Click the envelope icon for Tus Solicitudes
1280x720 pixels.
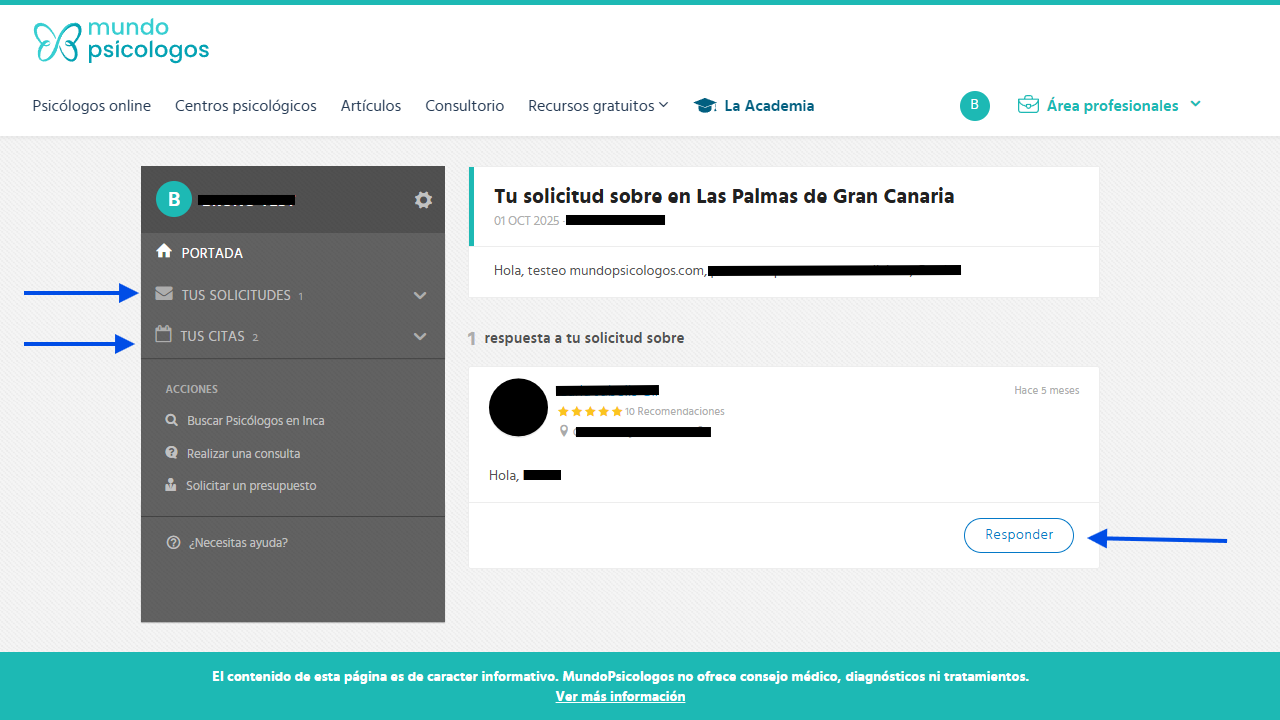tap(164, 294)
